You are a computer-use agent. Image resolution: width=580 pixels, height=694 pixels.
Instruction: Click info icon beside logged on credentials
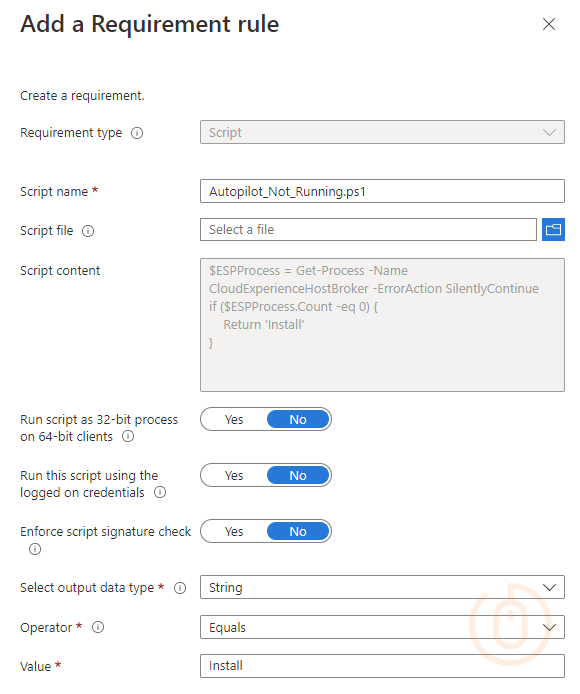[160, 492]
